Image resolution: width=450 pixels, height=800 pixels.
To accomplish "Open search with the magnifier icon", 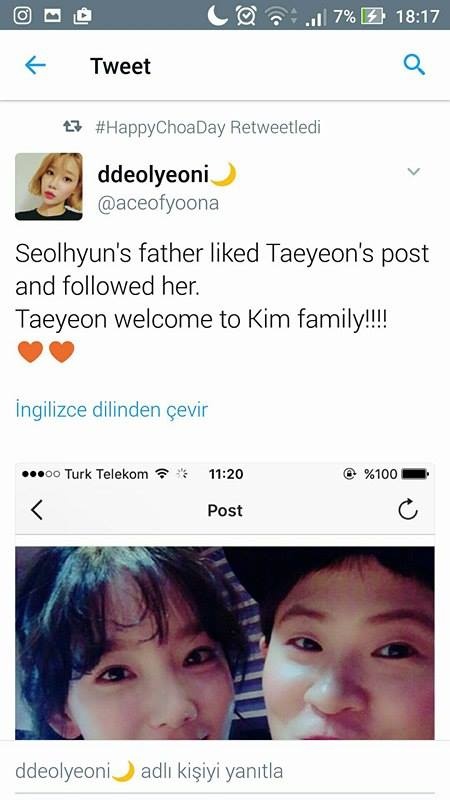I will pos(414,65).
